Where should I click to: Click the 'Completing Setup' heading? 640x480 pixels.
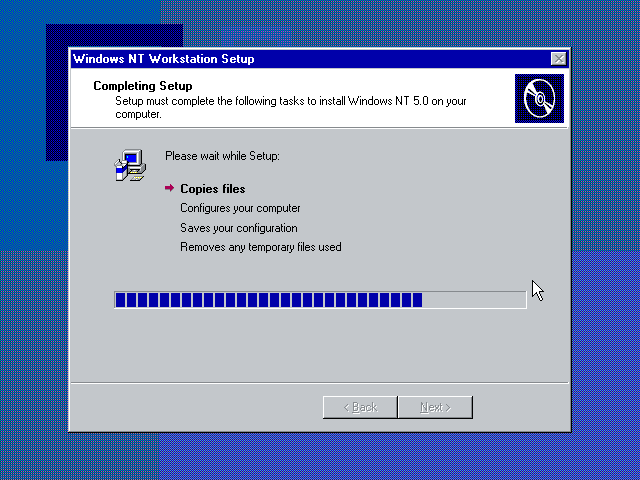(x=143, y=86)
